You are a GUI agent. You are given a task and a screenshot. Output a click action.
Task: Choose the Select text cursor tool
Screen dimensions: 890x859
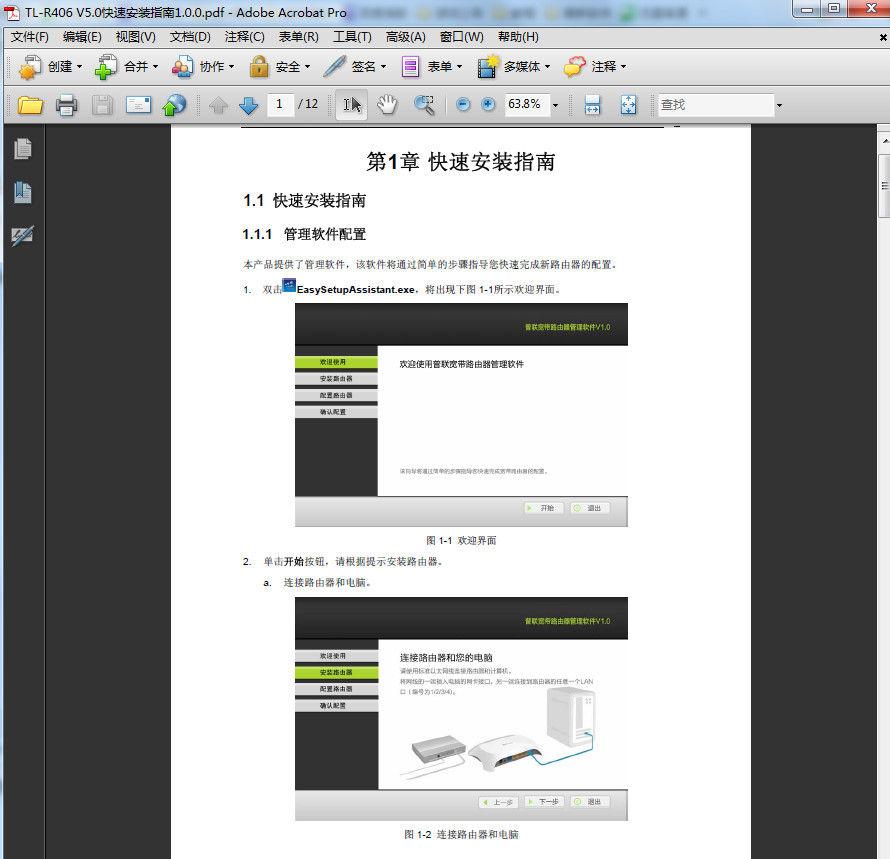point(351,105)
